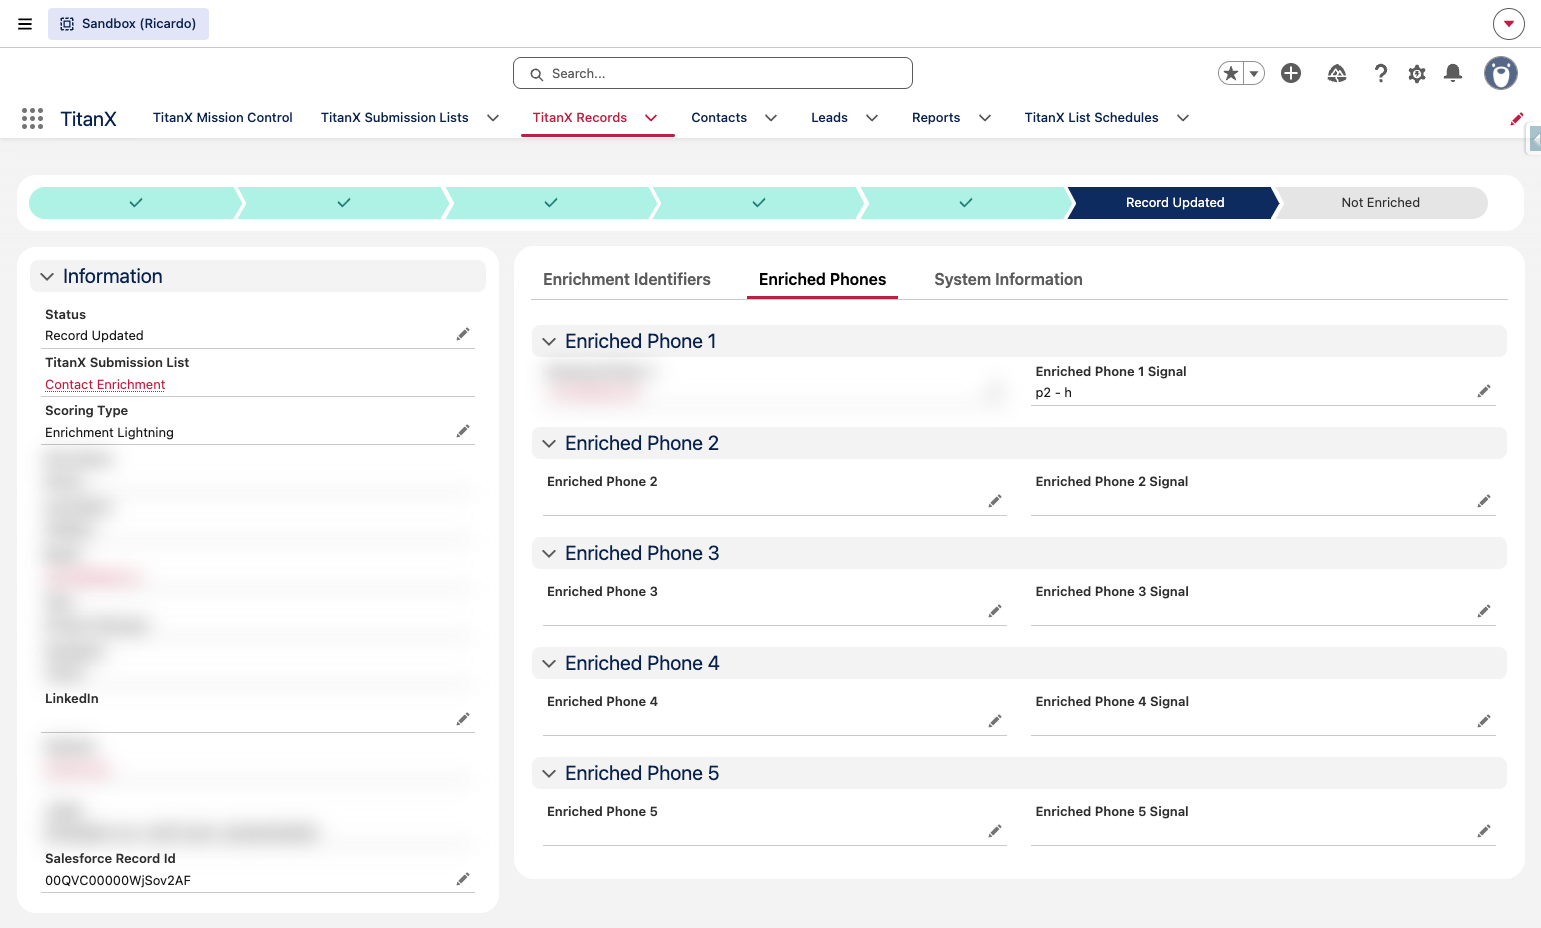Edit the Enriched Phone 2 pencil
1541x928 pixels.
click(x=995, y=501)
